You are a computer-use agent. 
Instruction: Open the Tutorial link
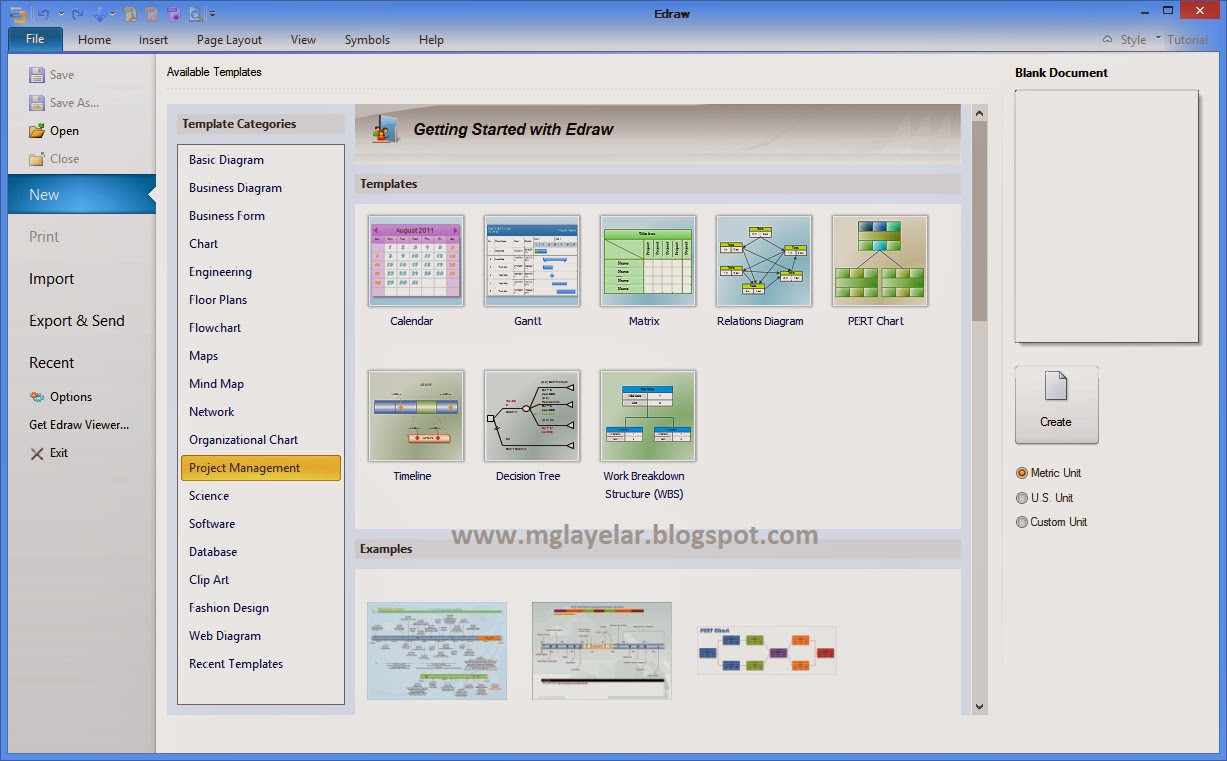(x=1187, y=40)
